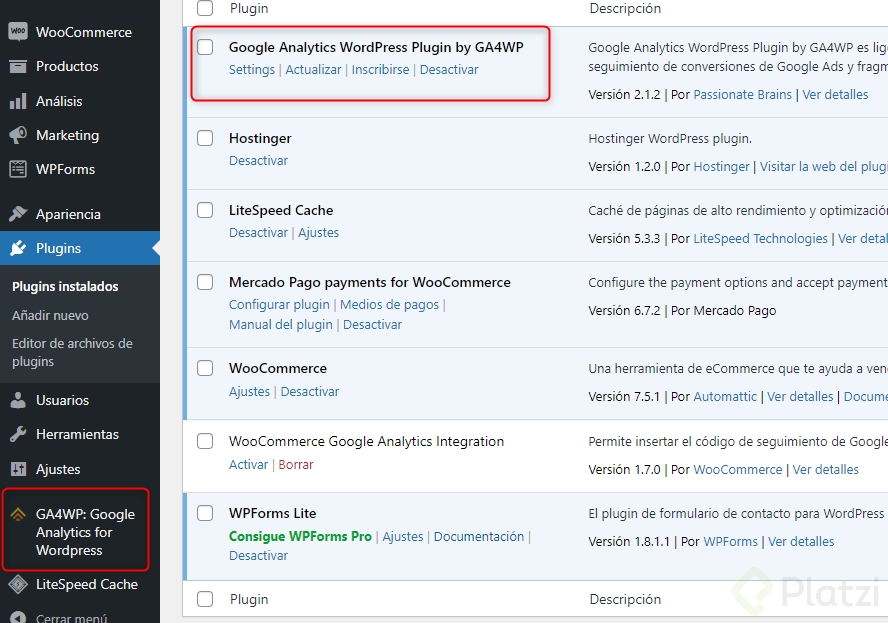
Task: Click the Productos box icon
Action: [x=18, y=66]
